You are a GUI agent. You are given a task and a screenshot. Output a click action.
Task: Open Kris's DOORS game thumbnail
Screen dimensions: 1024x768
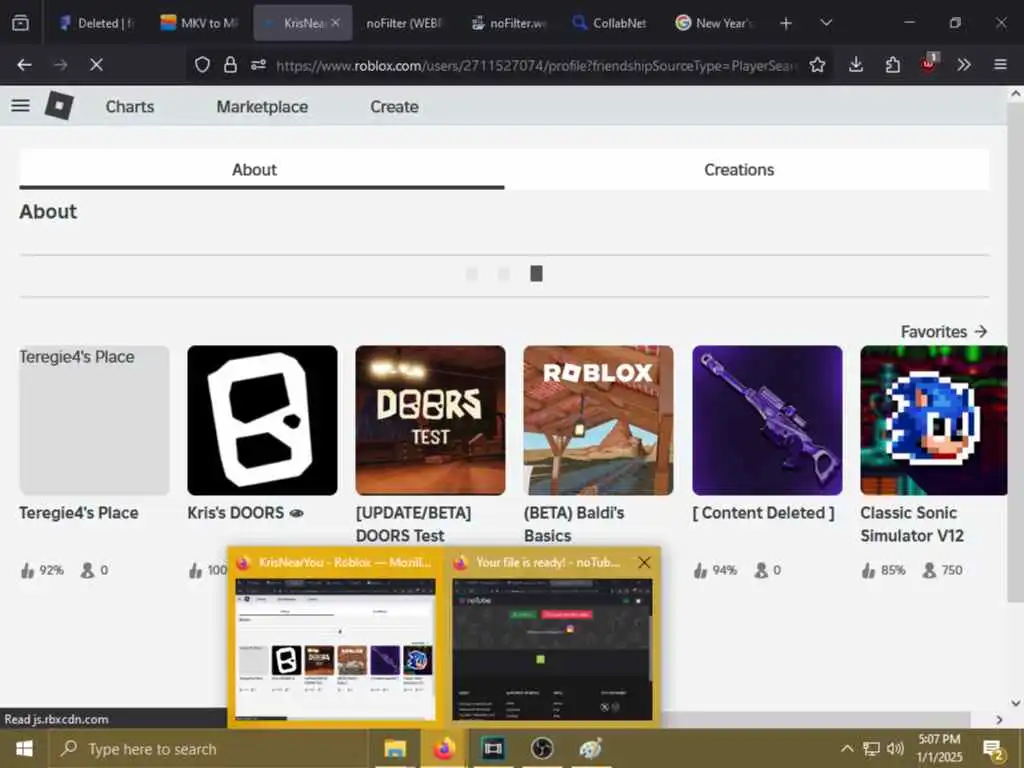263,420
